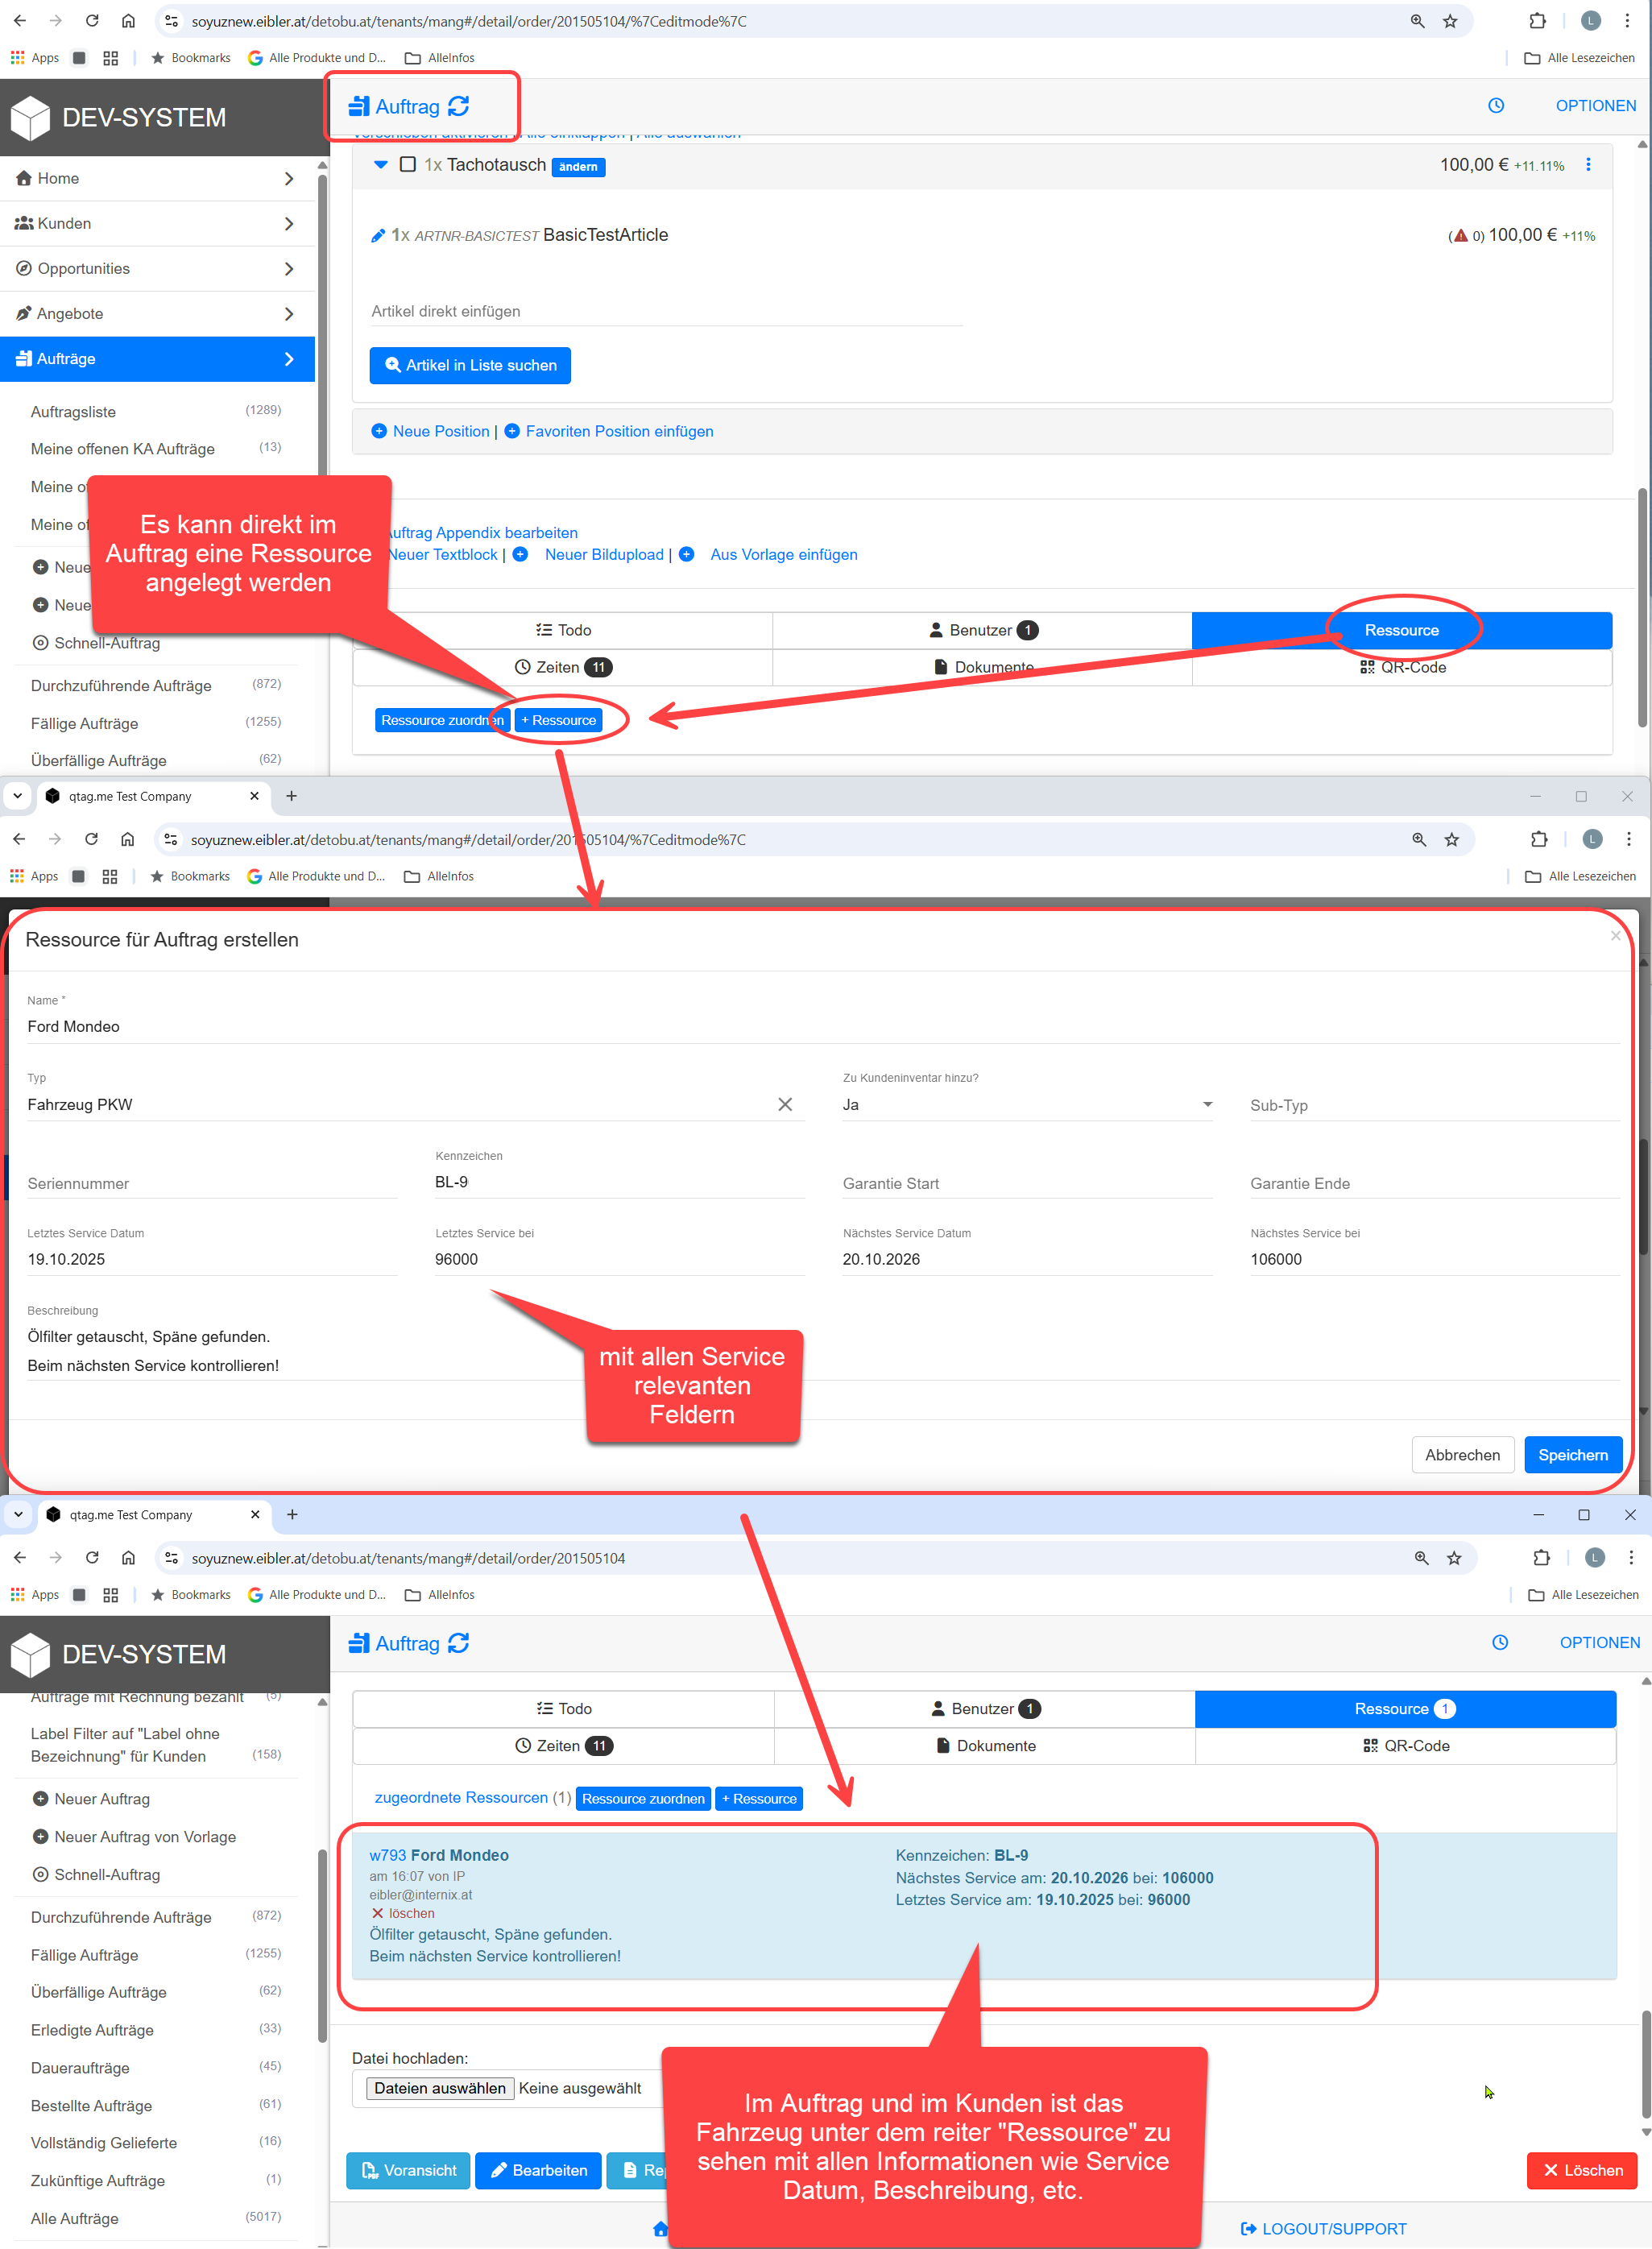
Task: Click into the Seriennummer input field
Action: pos(212,1183)
